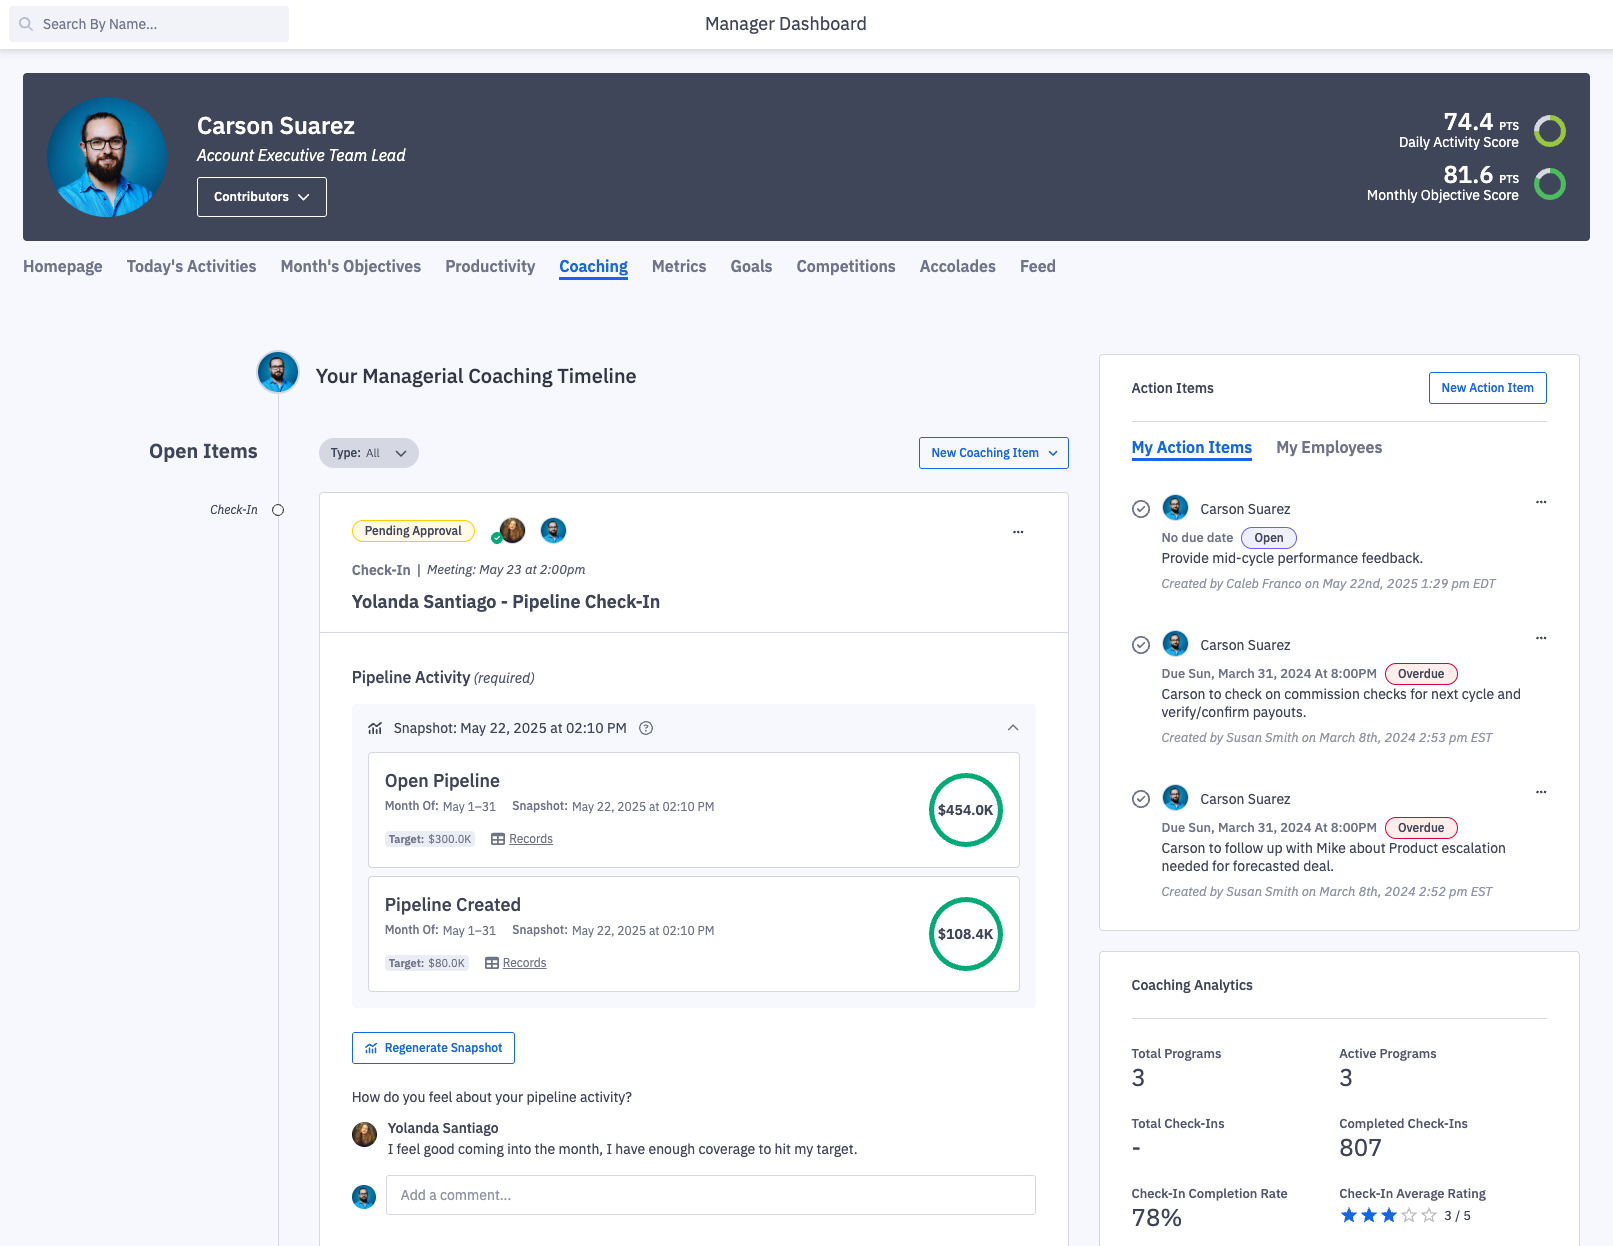
Task: Open the Type: All filter dropdown
Action: 368,453
